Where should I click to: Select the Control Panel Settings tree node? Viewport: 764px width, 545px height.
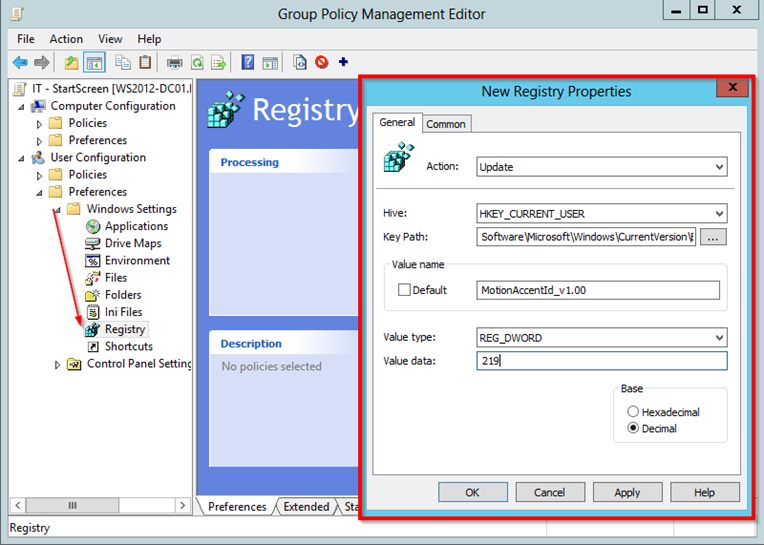[x=138, y=364]
